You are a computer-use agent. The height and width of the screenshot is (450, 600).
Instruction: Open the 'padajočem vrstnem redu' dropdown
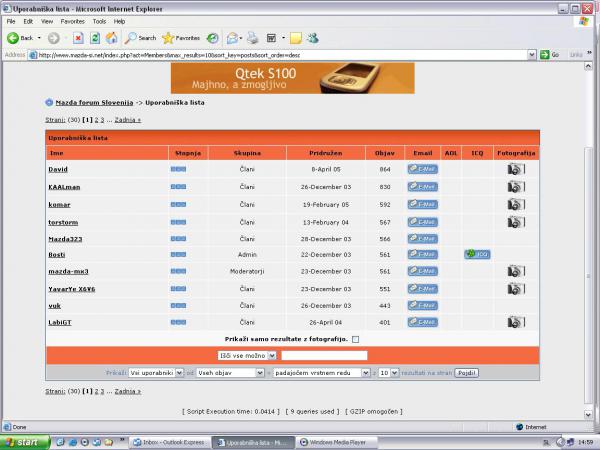point(321,373)
